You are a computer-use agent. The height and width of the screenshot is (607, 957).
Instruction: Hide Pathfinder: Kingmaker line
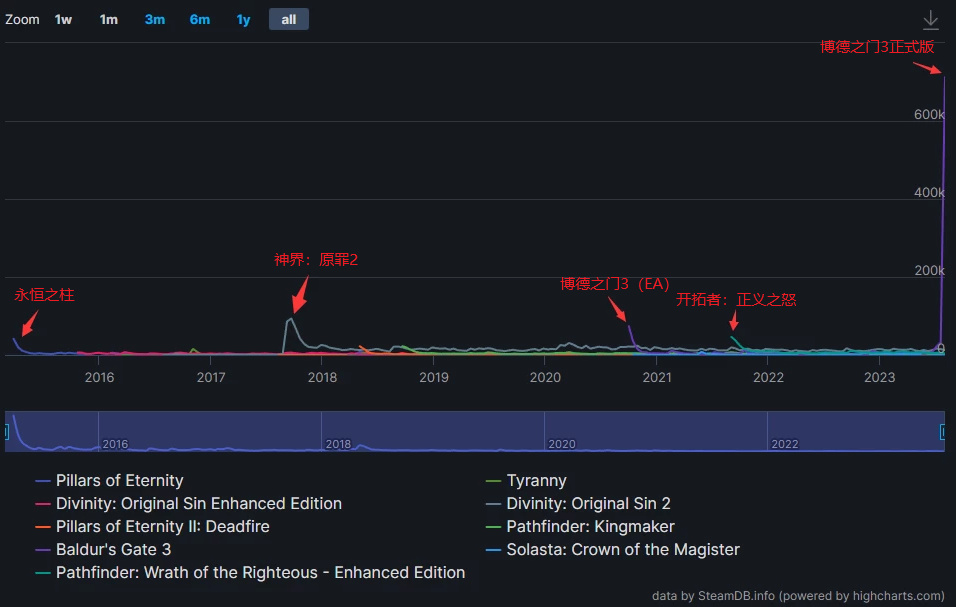tap(580, 526)
